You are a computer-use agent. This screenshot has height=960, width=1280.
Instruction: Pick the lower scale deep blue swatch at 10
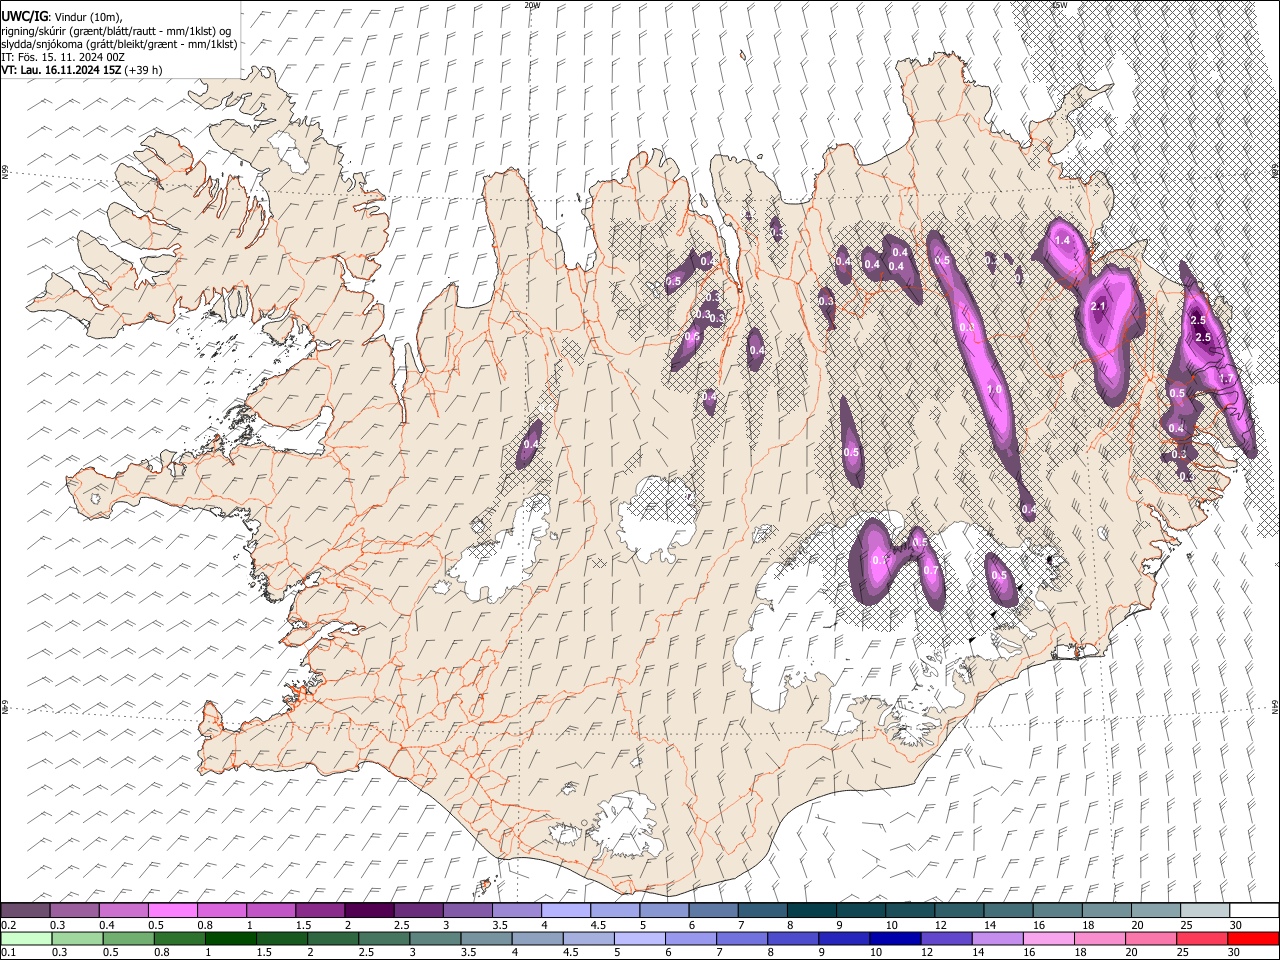coord(895,938)
